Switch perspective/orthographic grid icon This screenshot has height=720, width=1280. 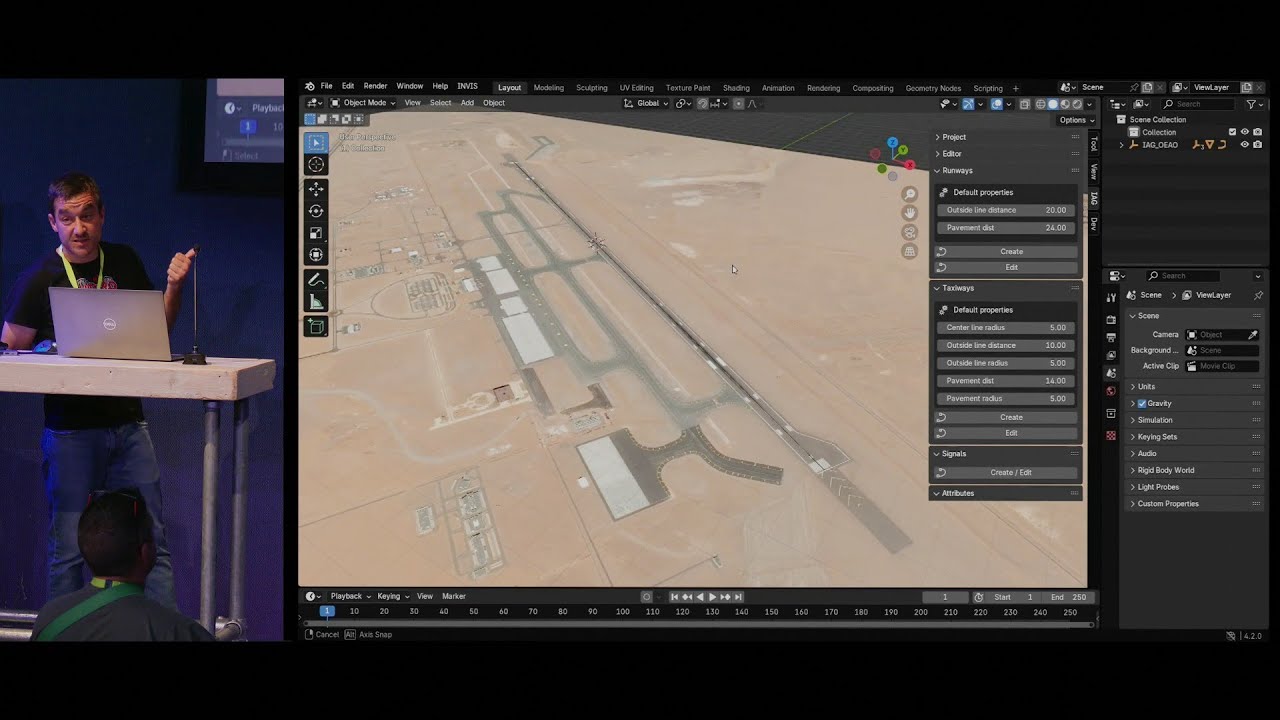910,251
